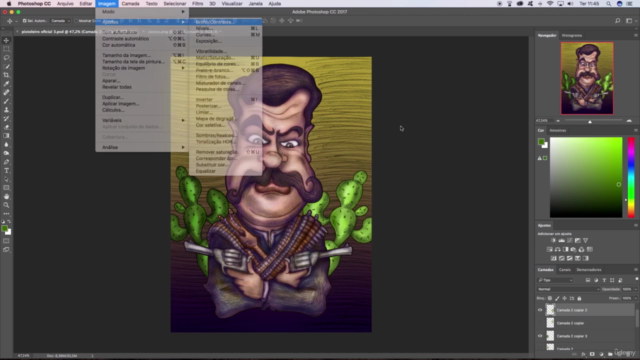Add a layer mask from Layers panel
Viewport: 640px width, 360px height.
click(592, 354)
